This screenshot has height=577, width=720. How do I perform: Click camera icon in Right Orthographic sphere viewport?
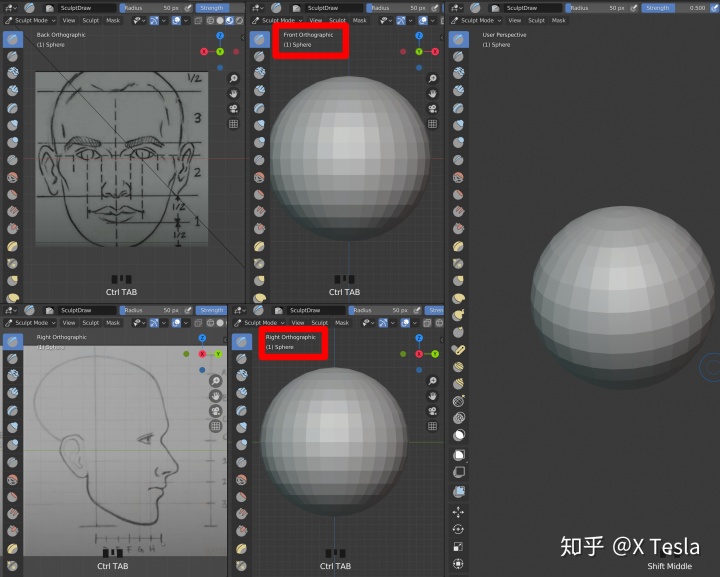[432, 411]
